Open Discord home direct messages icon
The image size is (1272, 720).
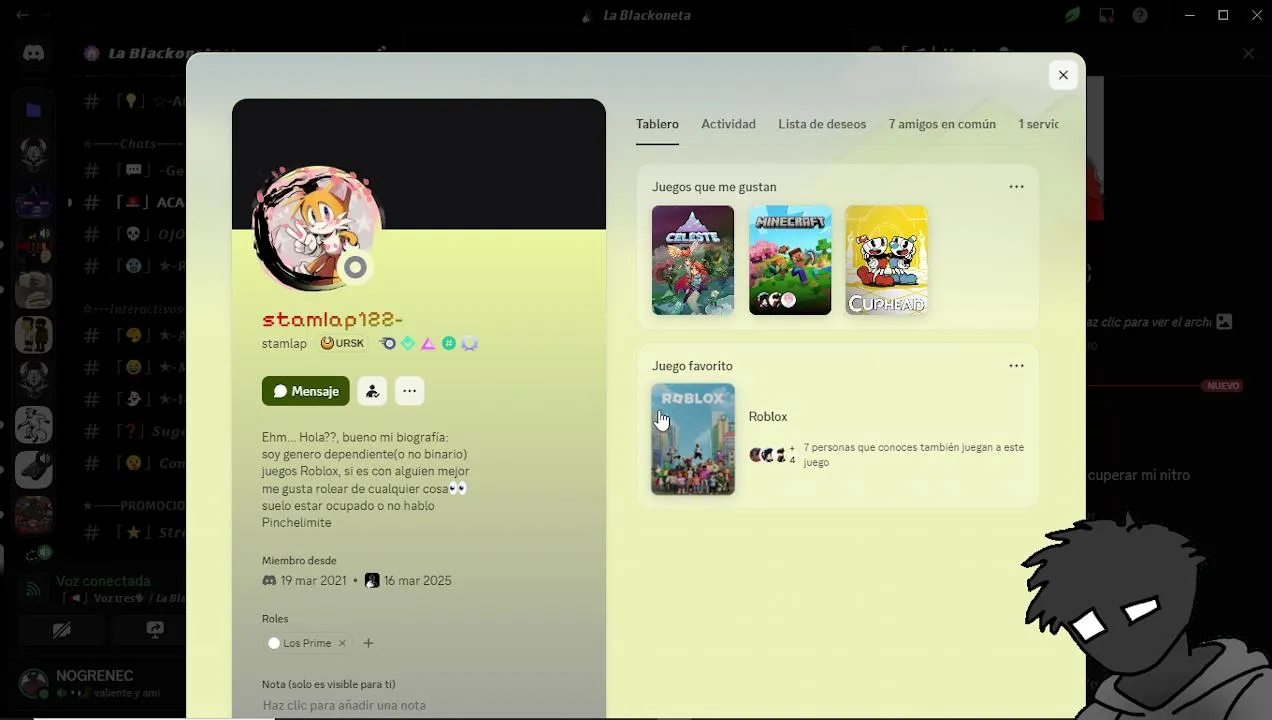[34, 53]
